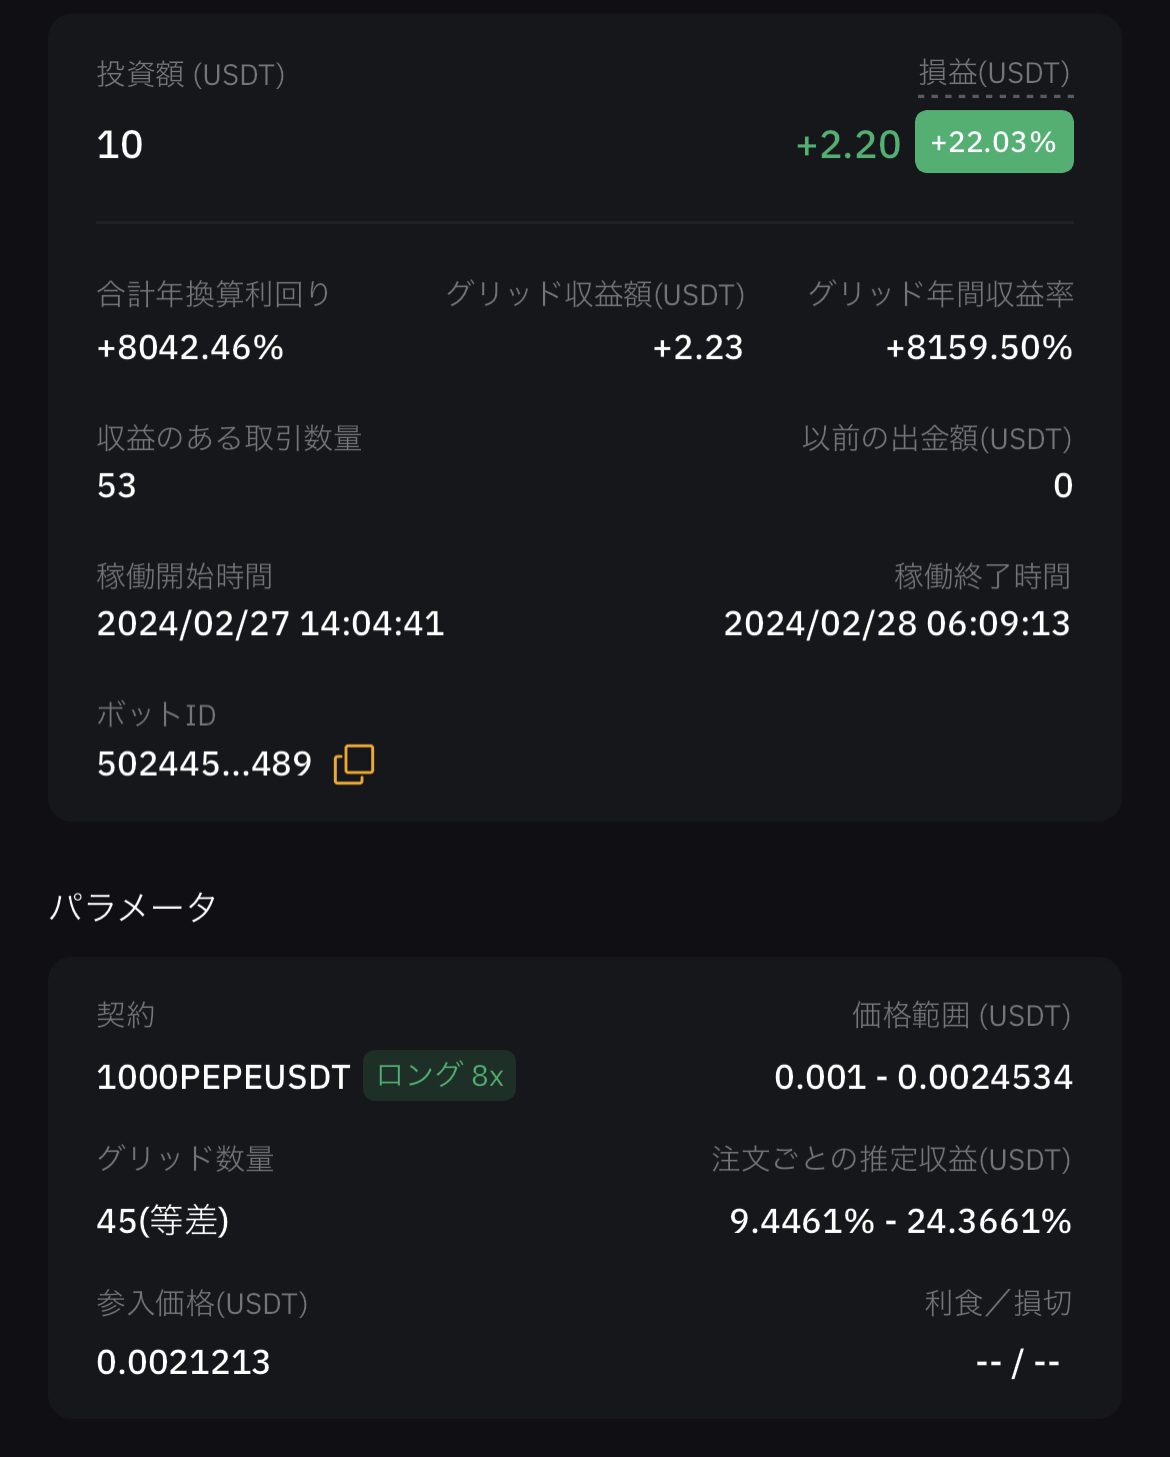Tap the +22.03% green profit badge
Screen dimensions: 1170x1457
(994, 142)
